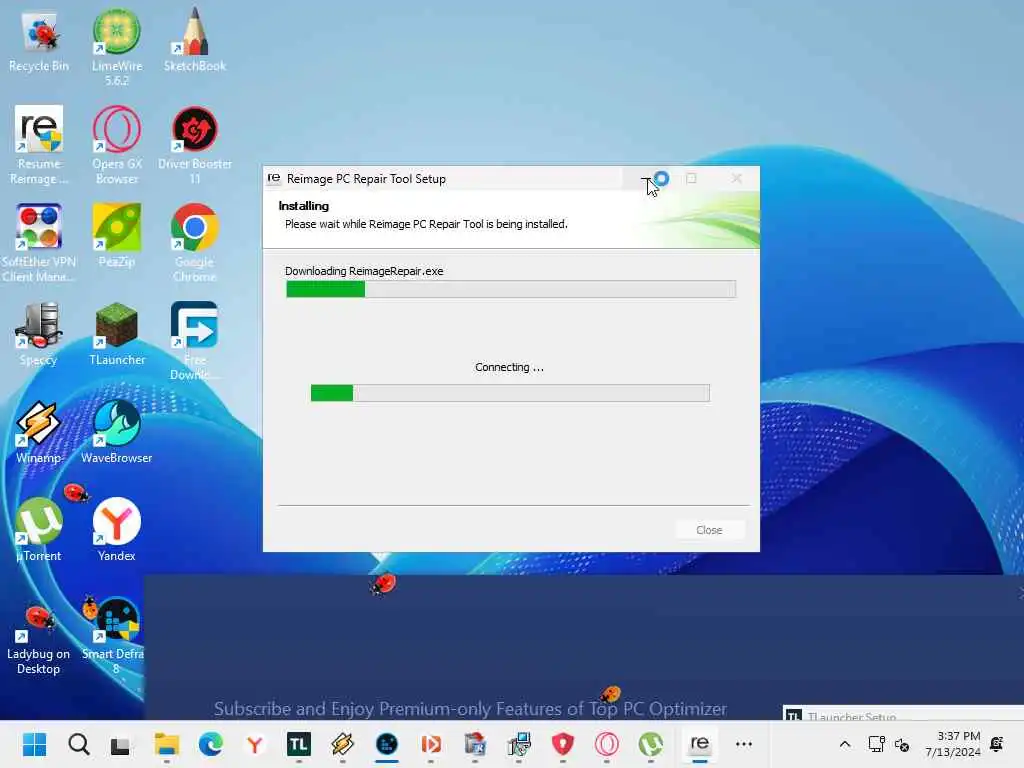Select the Ladybug on Desktop shortcut
This screenshot has width=1024, height=768.
click(39, 640)
